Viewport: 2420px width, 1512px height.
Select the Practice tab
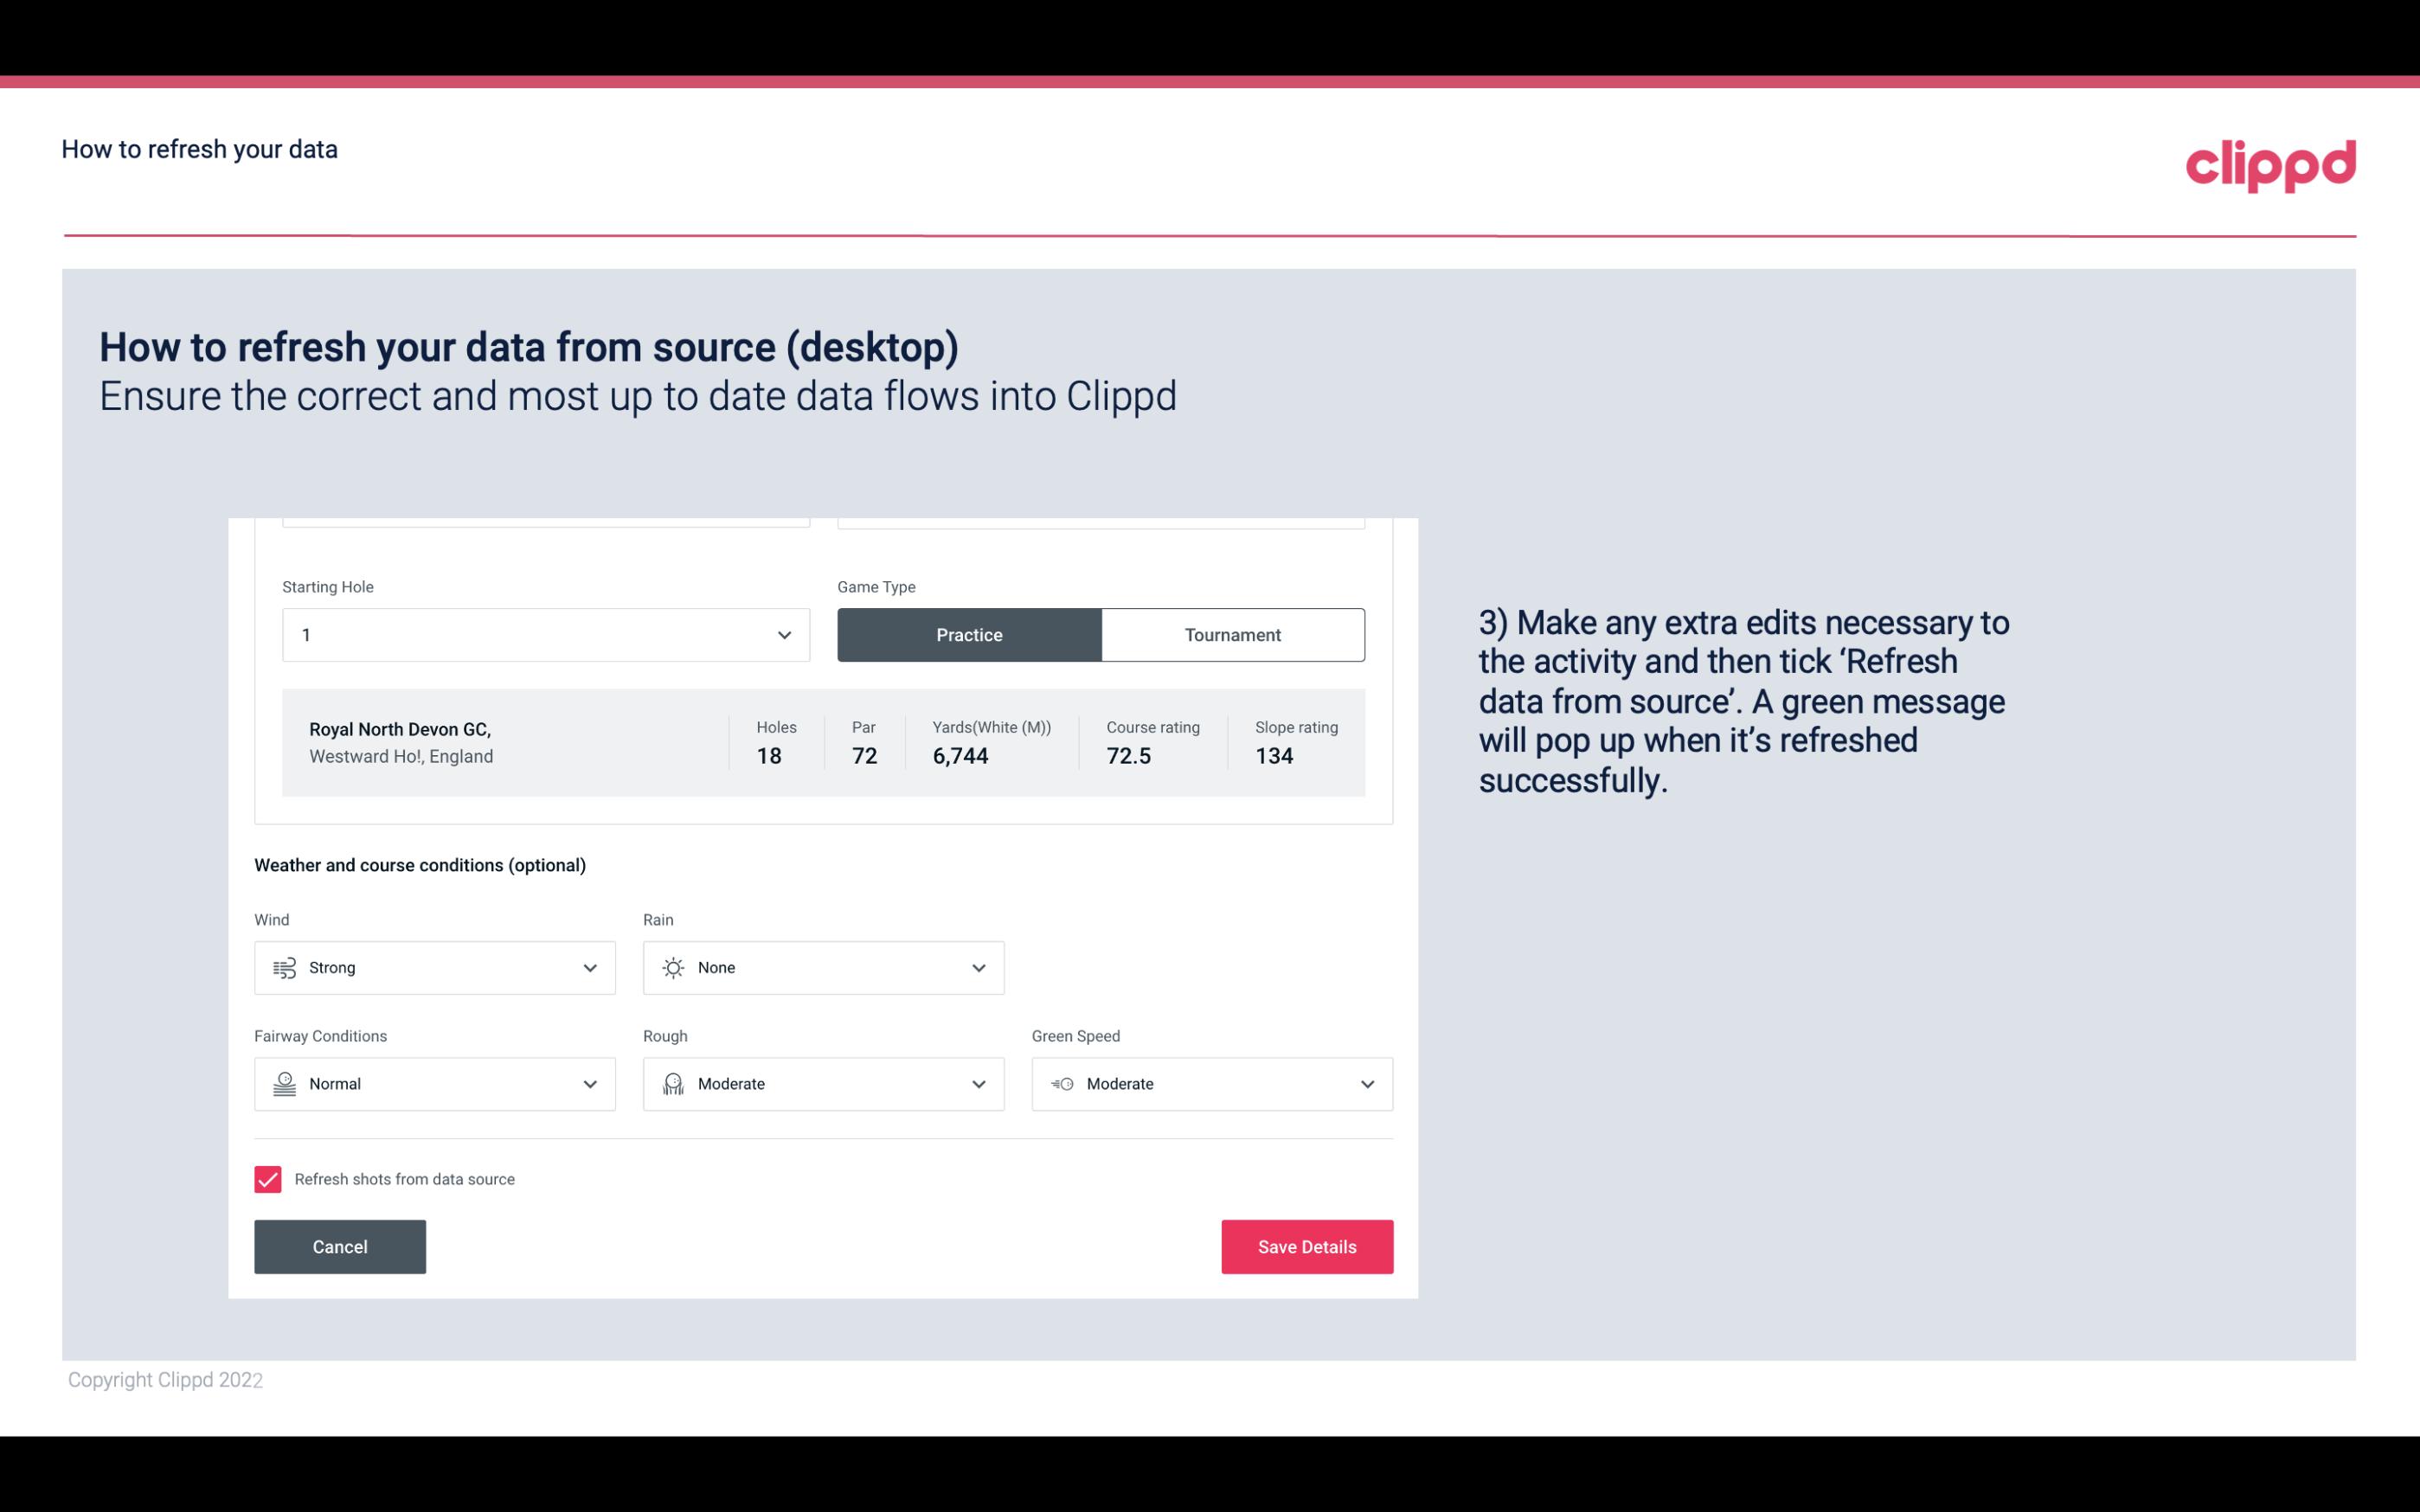click(969, 634)
